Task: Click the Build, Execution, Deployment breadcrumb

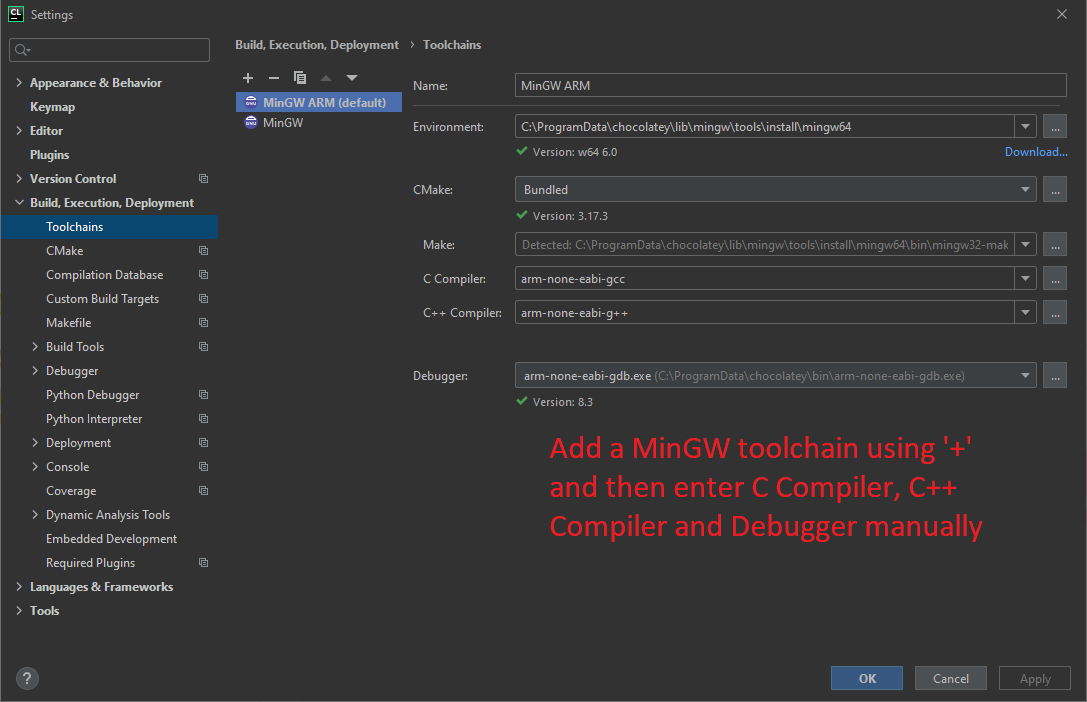Action: point(317,45)
